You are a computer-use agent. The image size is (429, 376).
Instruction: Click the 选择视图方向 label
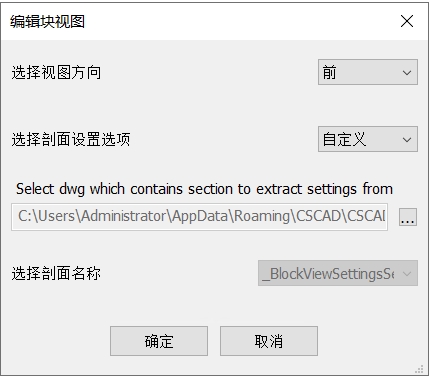coord(56,72)
